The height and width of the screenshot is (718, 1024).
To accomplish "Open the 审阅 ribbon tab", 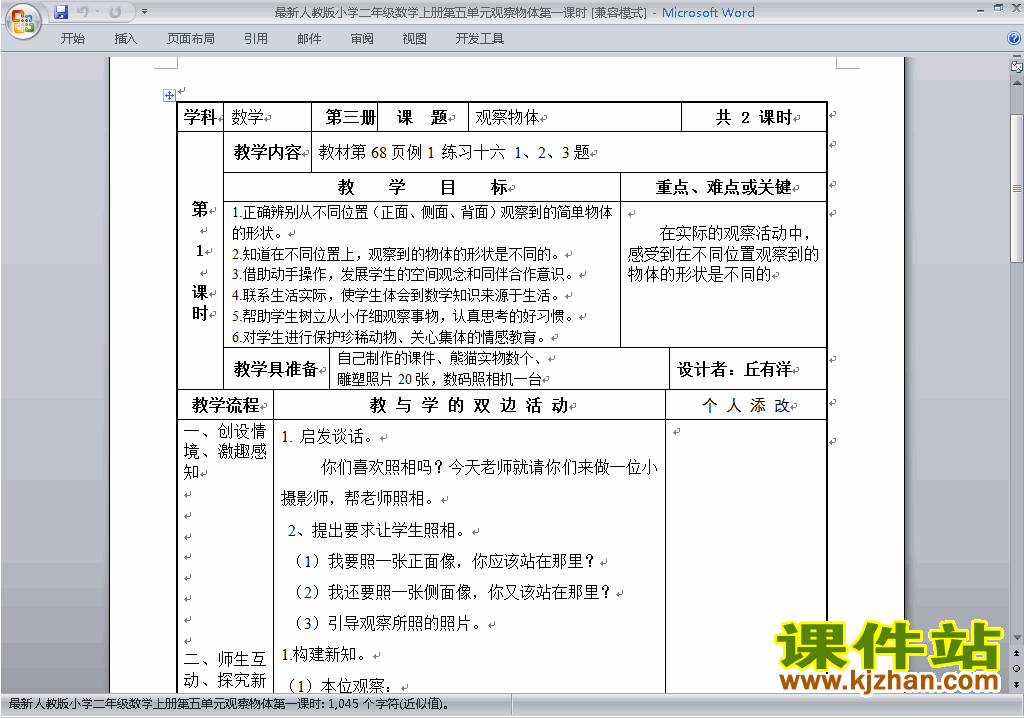I will (x=362, y=39).
